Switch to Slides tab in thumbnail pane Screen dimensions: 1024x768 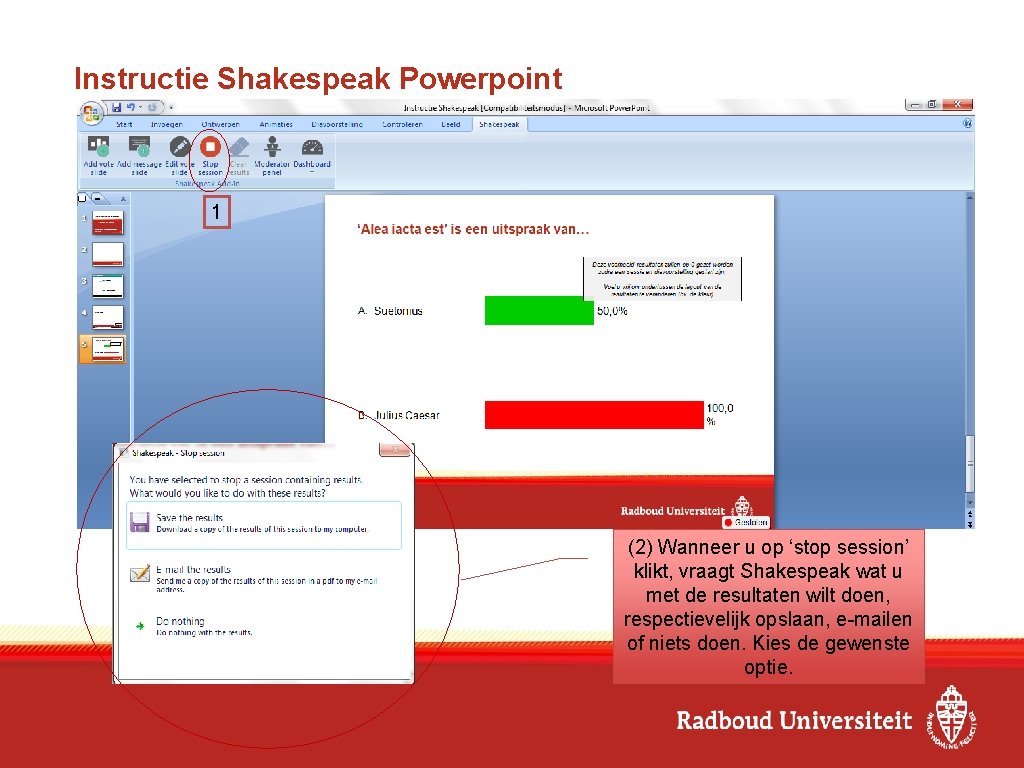point(82,198)
